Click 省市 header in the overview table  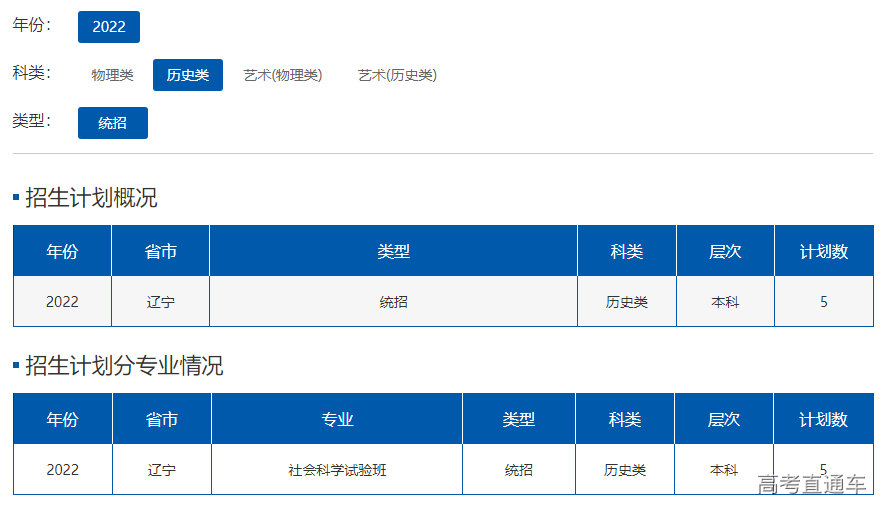coord(160,251)
